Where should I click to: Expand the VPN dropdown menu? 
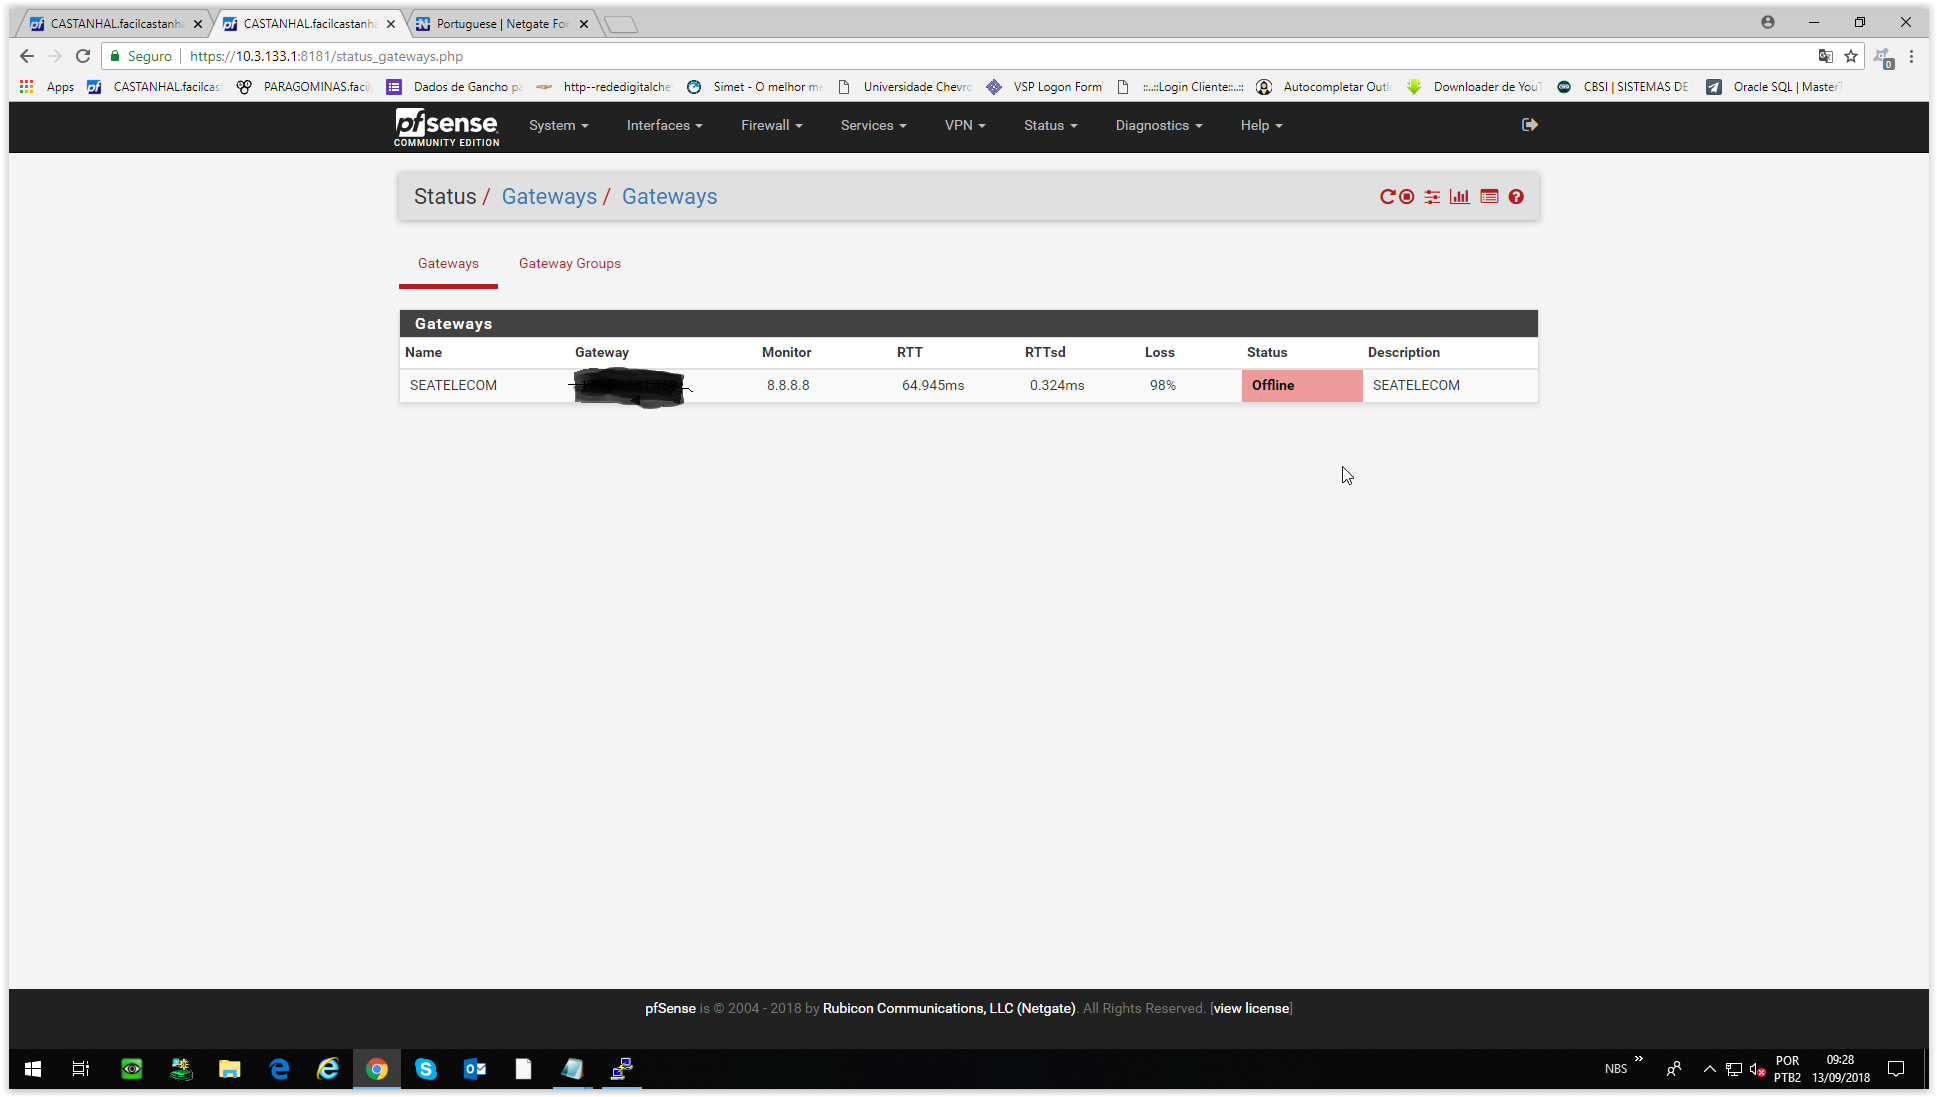click(x=964, y=125)
